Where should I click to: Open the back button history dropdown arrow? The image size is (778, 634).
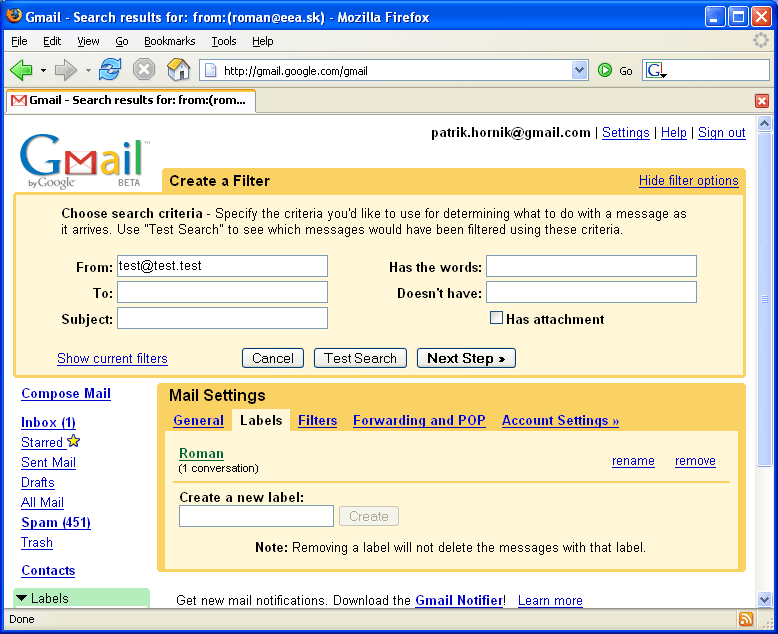[x=43, y=71]
